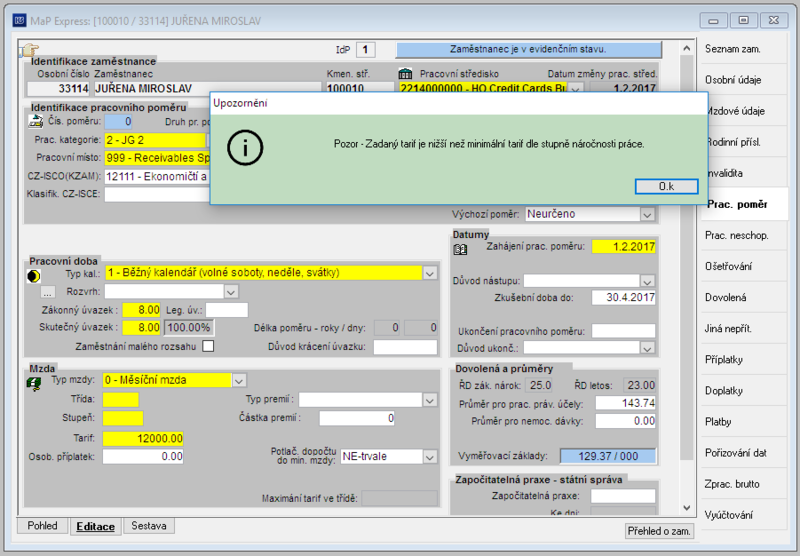
Task: Expand the Typ premií dropdown
Action: coord(430,400)
